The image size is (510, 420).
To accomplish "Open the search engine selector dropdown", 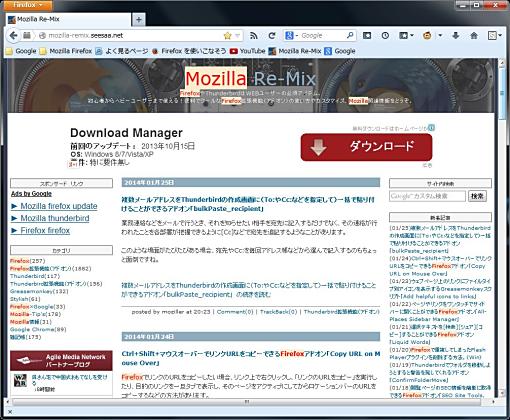I will pyautogui.click(x=291, y=36).
